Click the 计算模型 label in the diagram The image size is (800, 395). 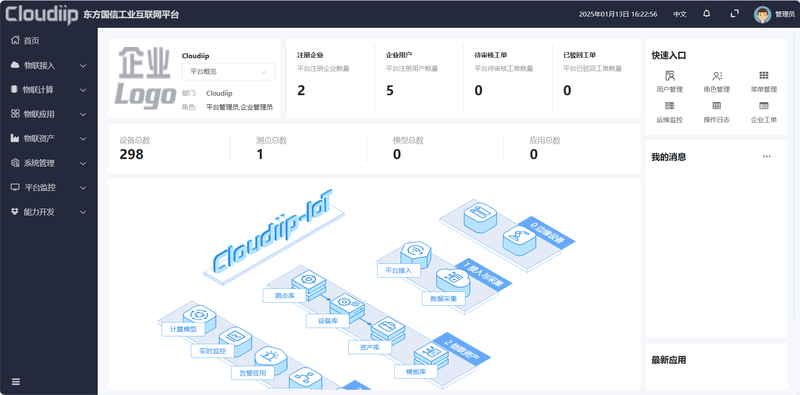tap(183, 330)
